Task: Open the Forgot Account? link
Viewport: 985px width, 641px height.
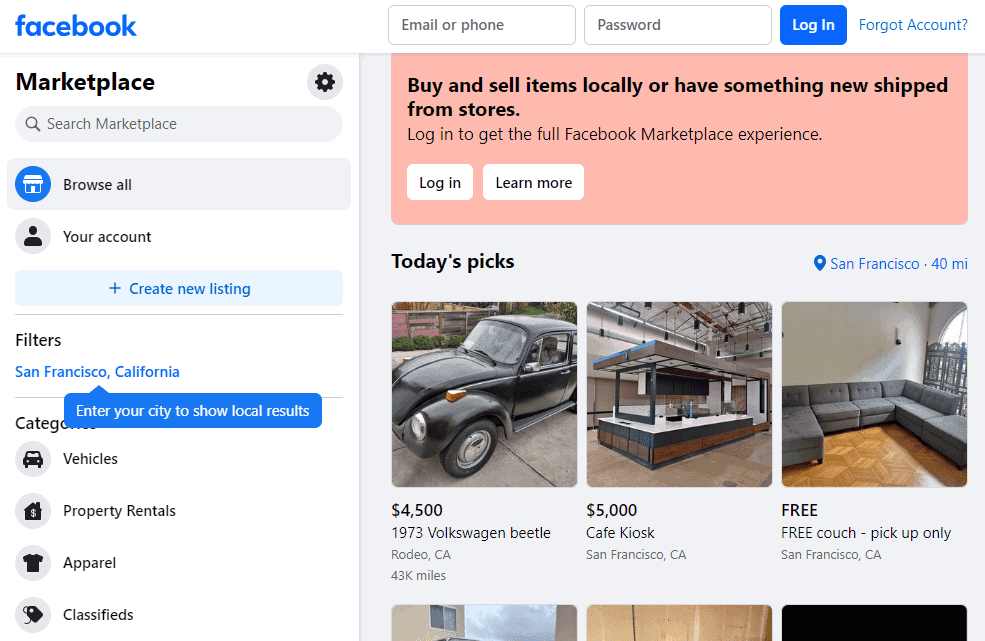Action: [913, 25]
